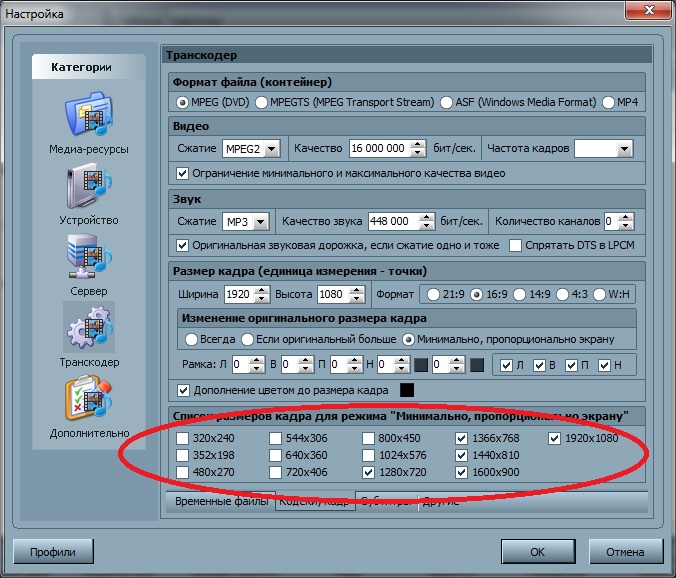Select the Транскодер category icon

pos(89,331)
